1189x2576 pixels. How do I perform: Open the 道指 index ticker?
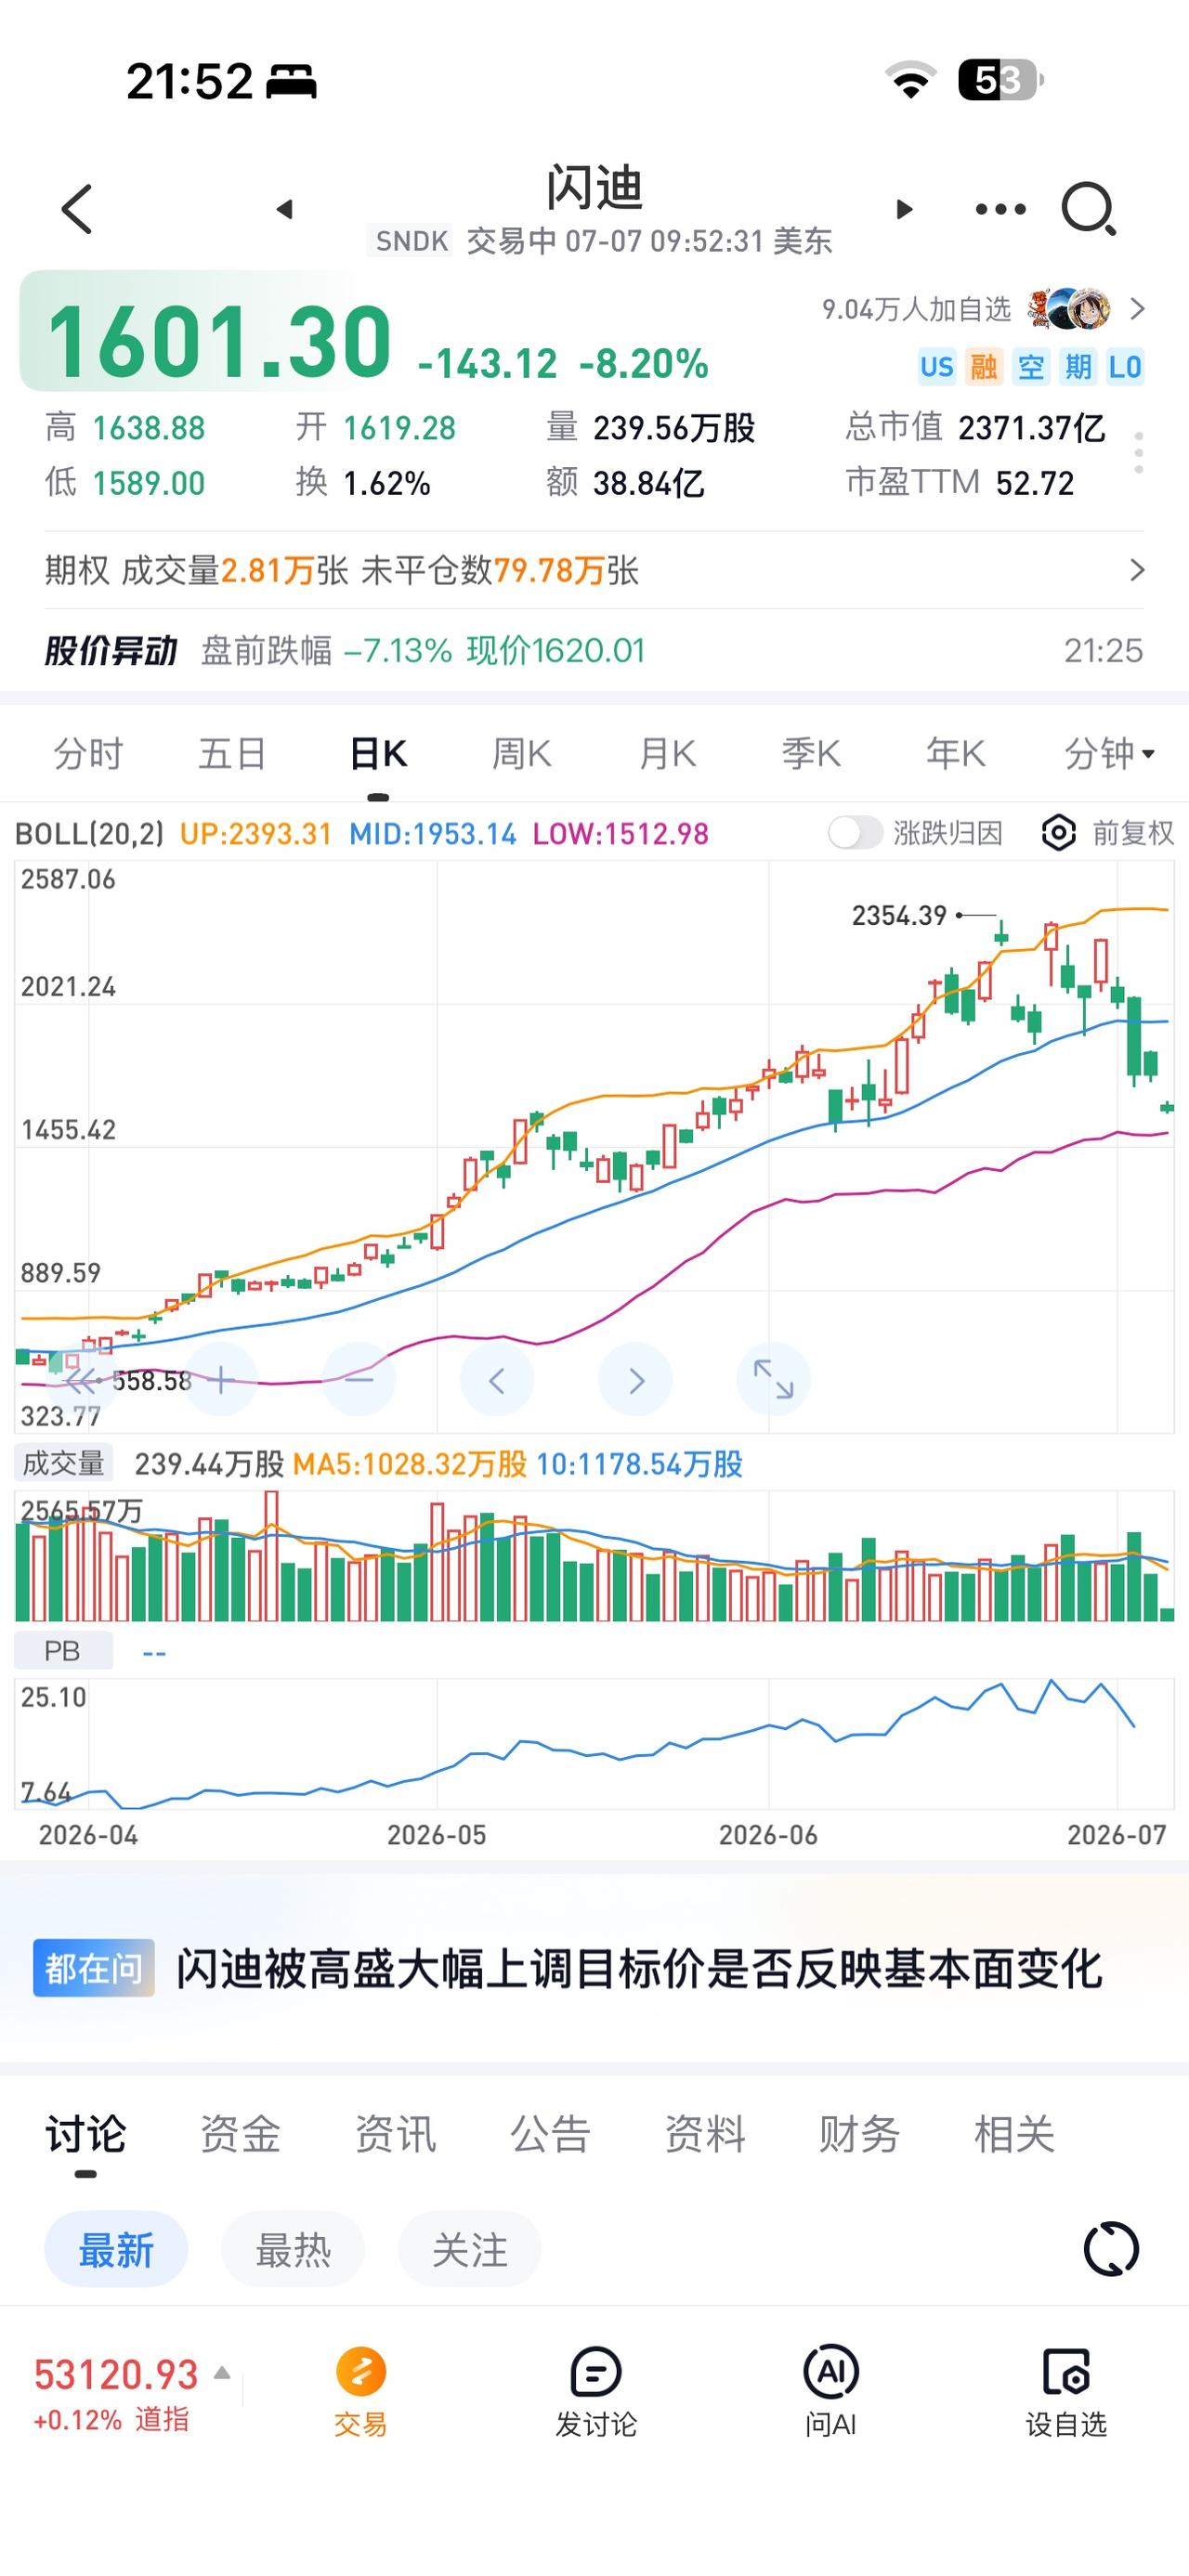point(116,2393)
